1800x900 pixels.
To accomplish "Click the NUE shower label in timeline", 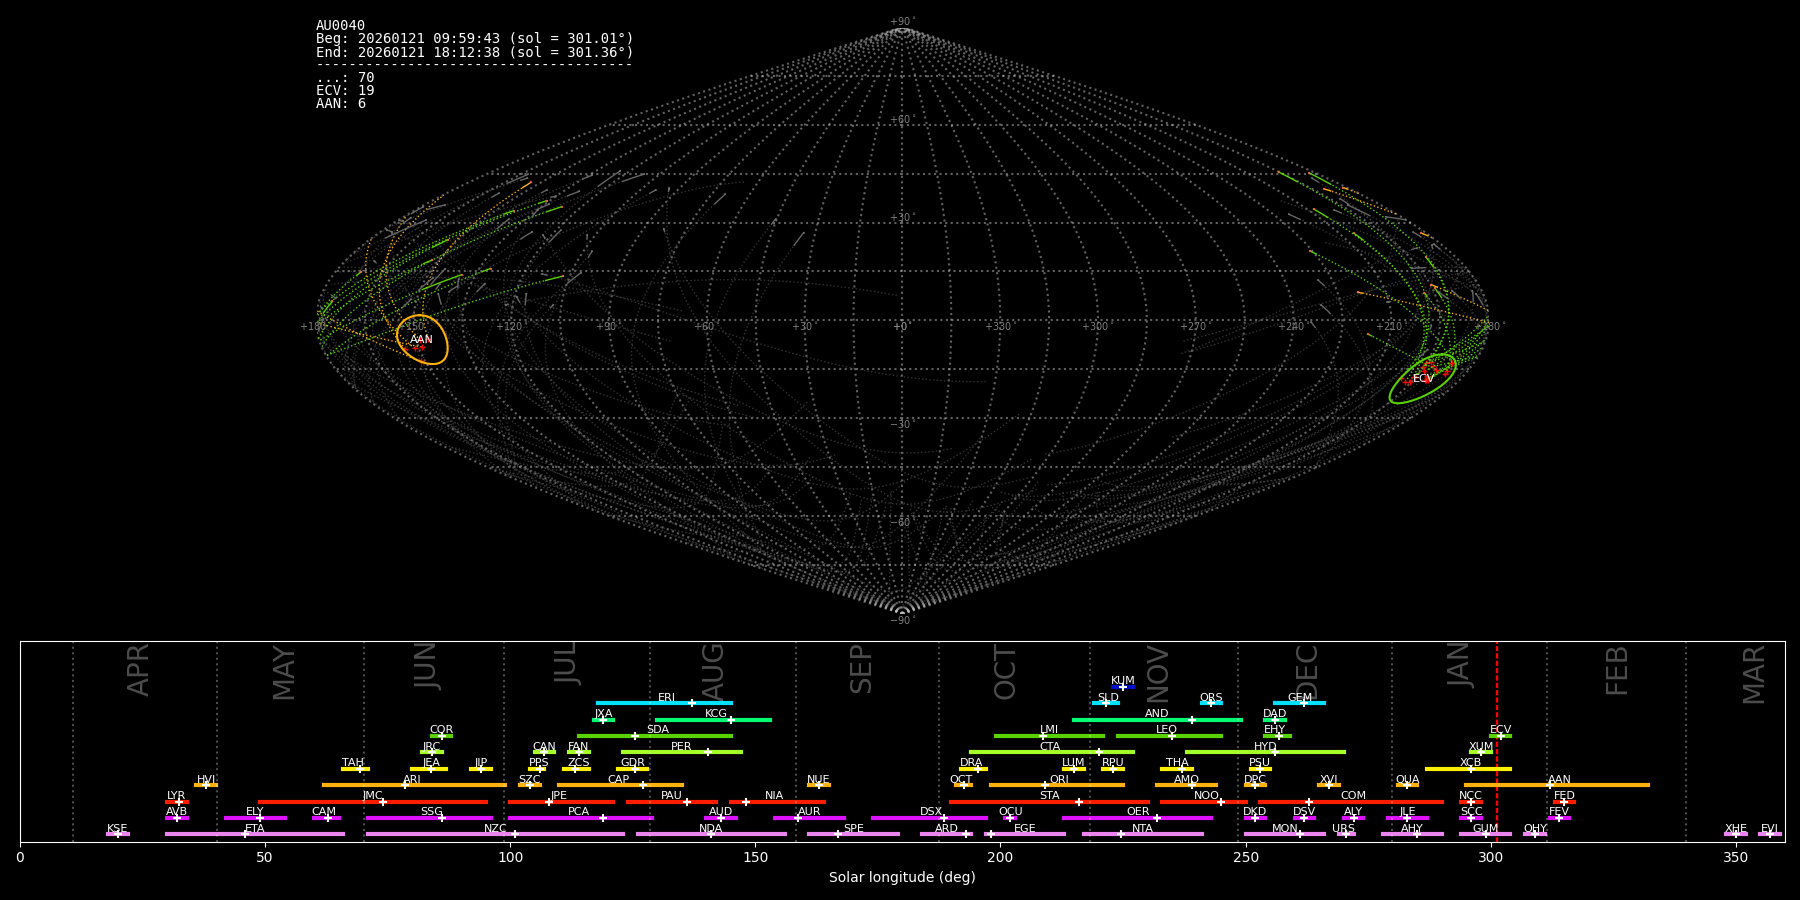I will point(818,780).
